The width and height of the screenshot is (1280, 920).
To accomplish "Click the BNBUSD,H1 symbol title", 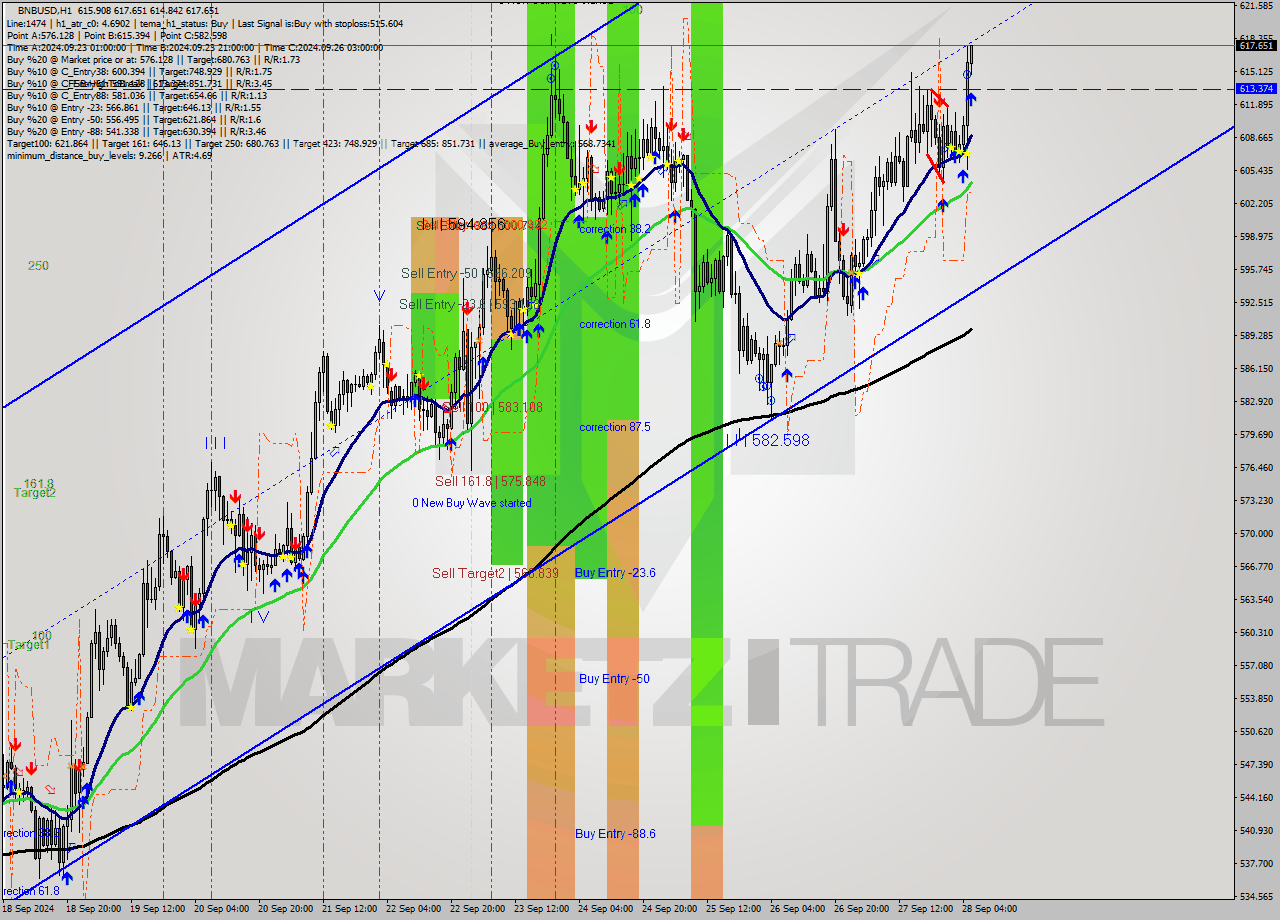I will (x=43, y=10).
